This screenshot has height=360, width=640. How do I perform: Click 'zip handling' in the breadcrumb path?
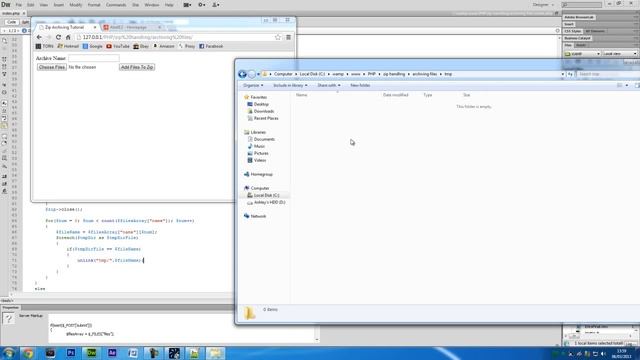[x=394, y=74]
